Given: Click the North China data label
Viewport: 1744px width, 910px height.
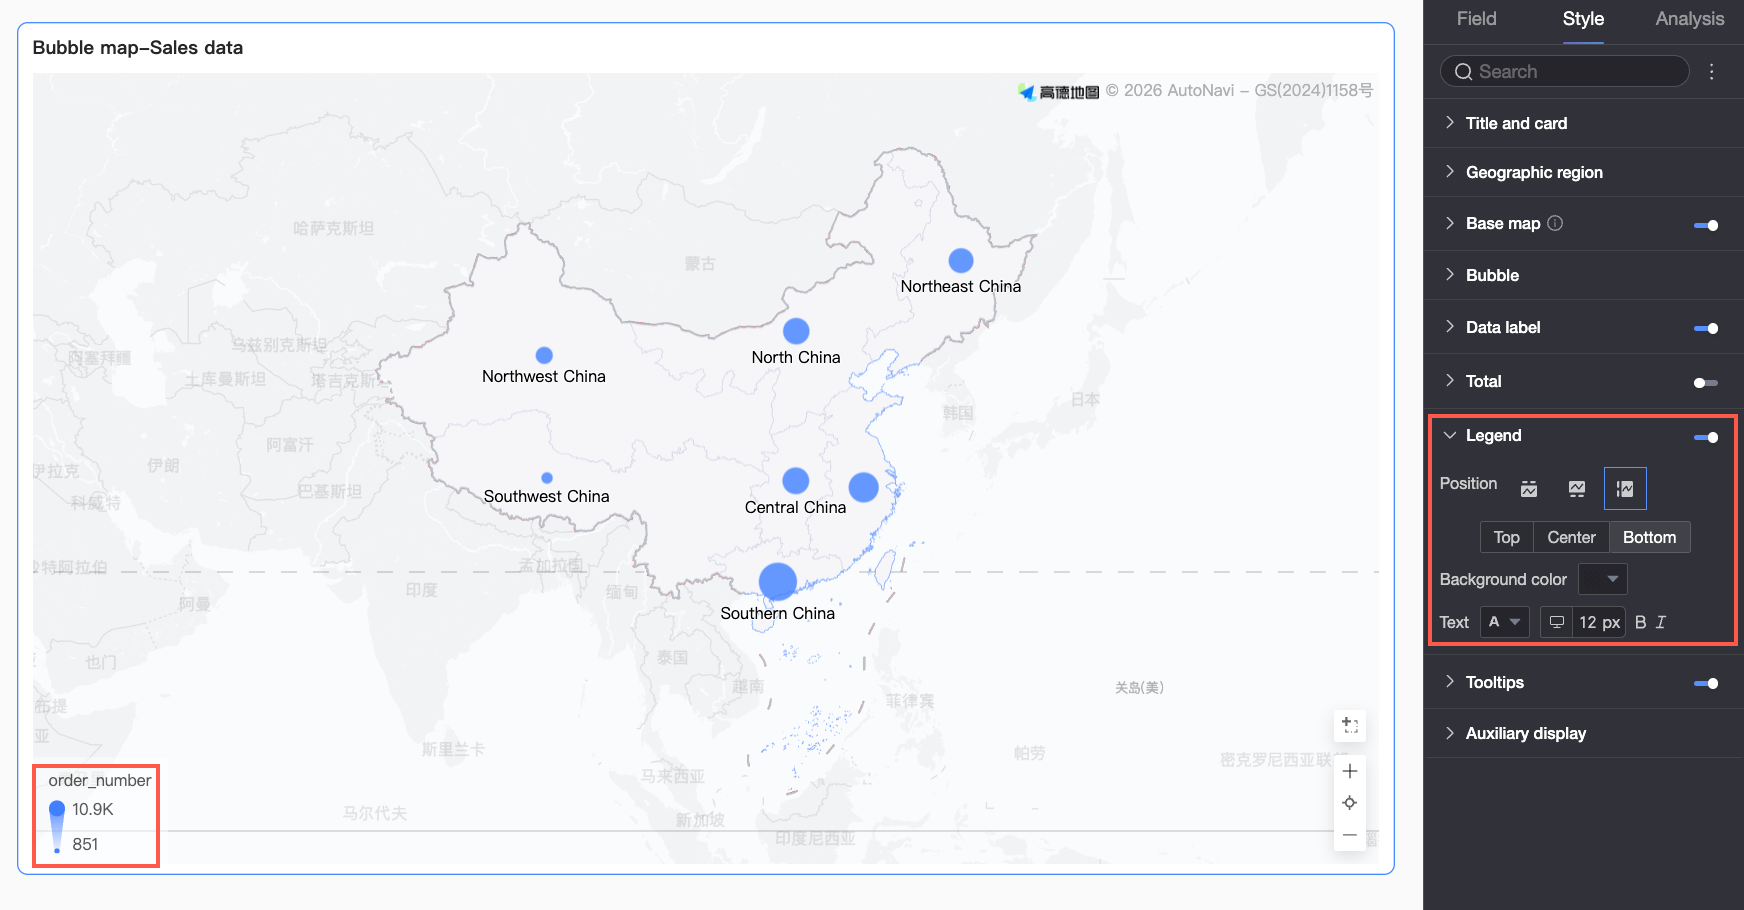Looking at the screenshot, I should 796,357.
